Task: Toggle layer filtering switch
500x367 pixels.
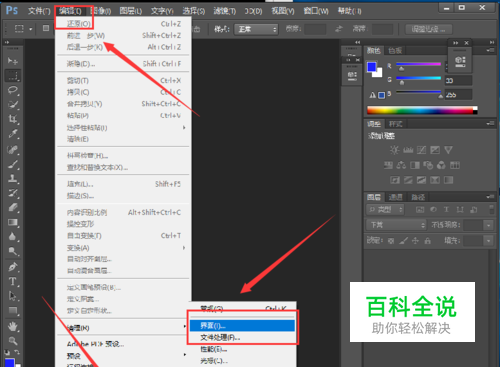Action: click(491, 209)
